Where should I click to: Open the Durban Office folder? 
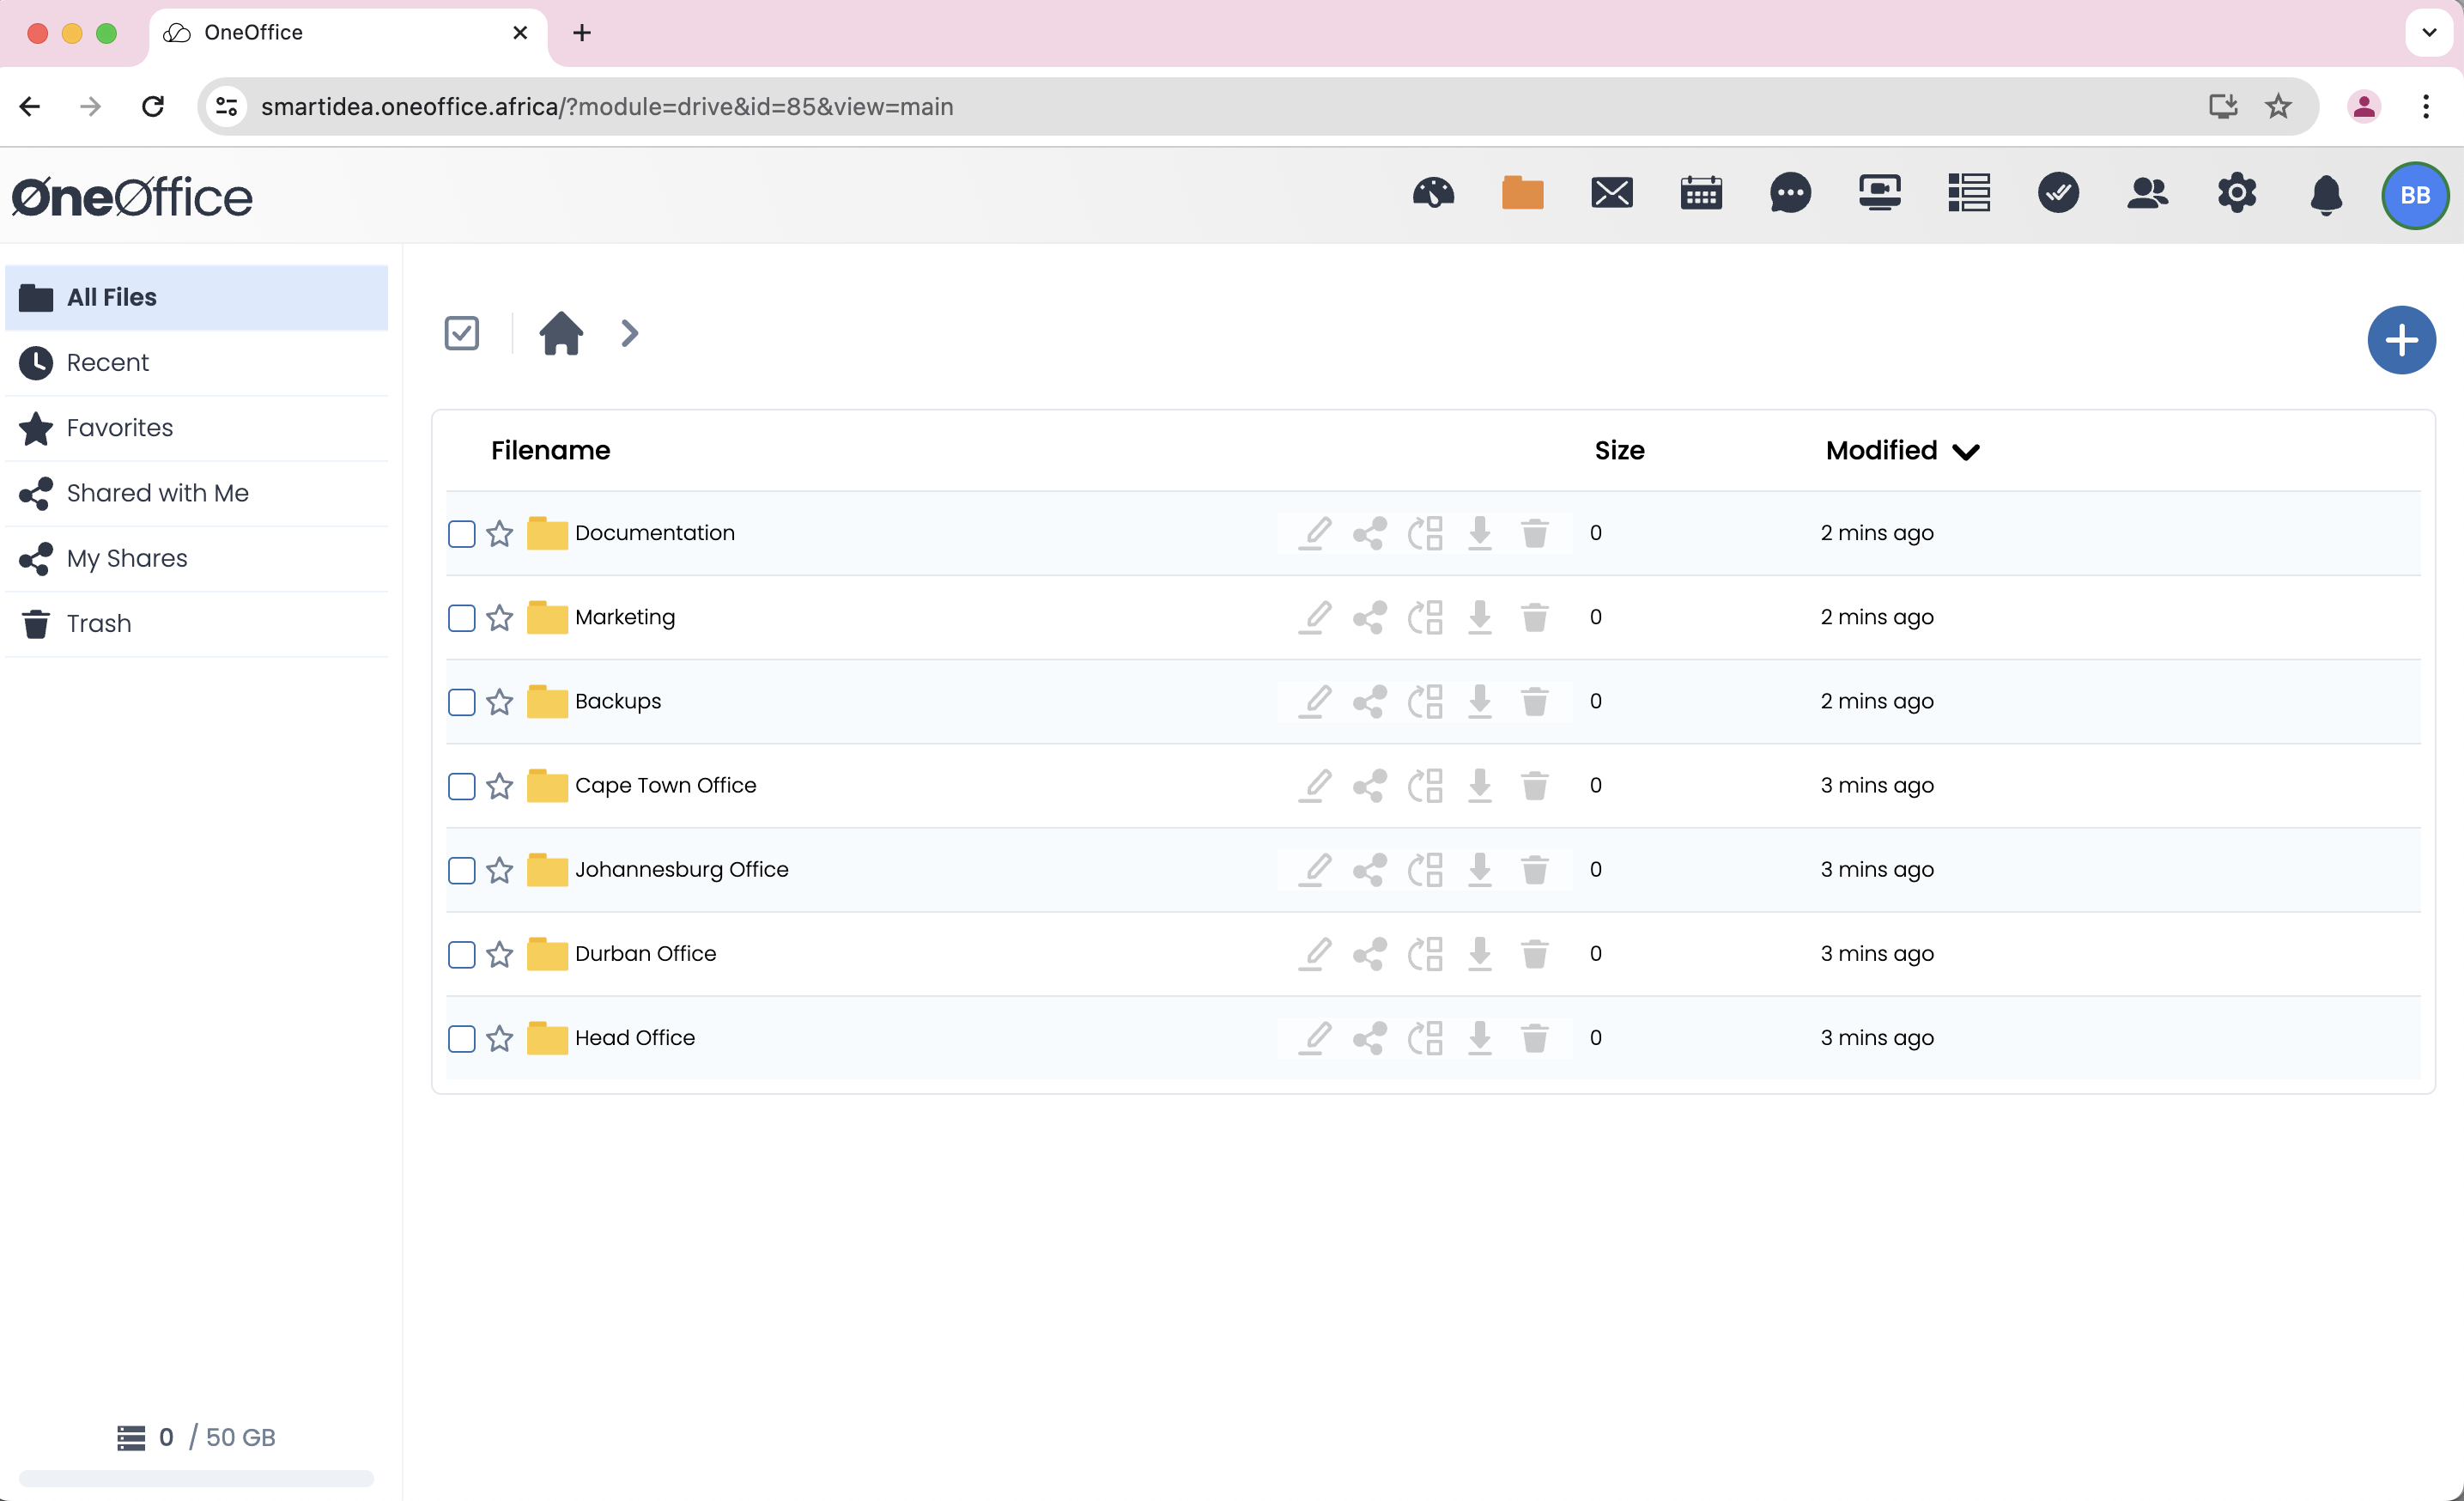(x=645, y=953)
